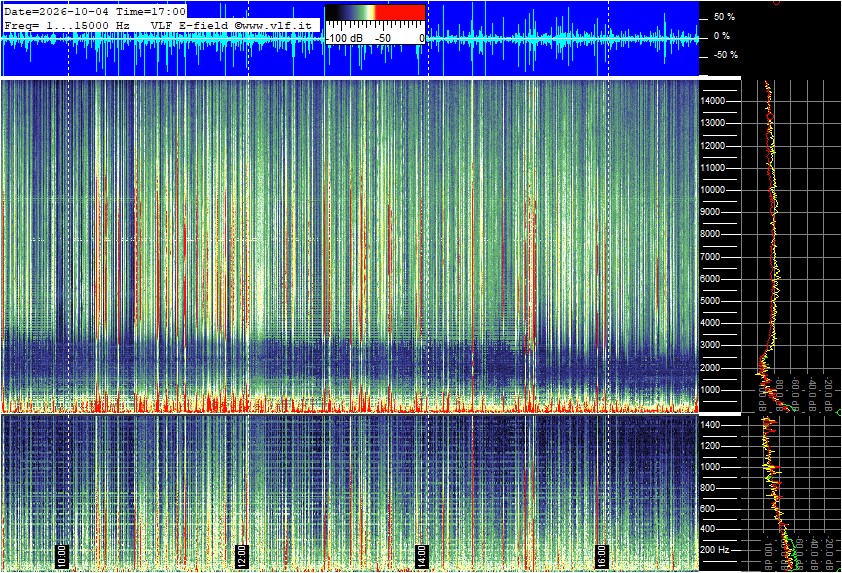The height and width of the screenshot is (573, 842).
Task: Click the 12:00 time marker label
Action: pos(242,556)
